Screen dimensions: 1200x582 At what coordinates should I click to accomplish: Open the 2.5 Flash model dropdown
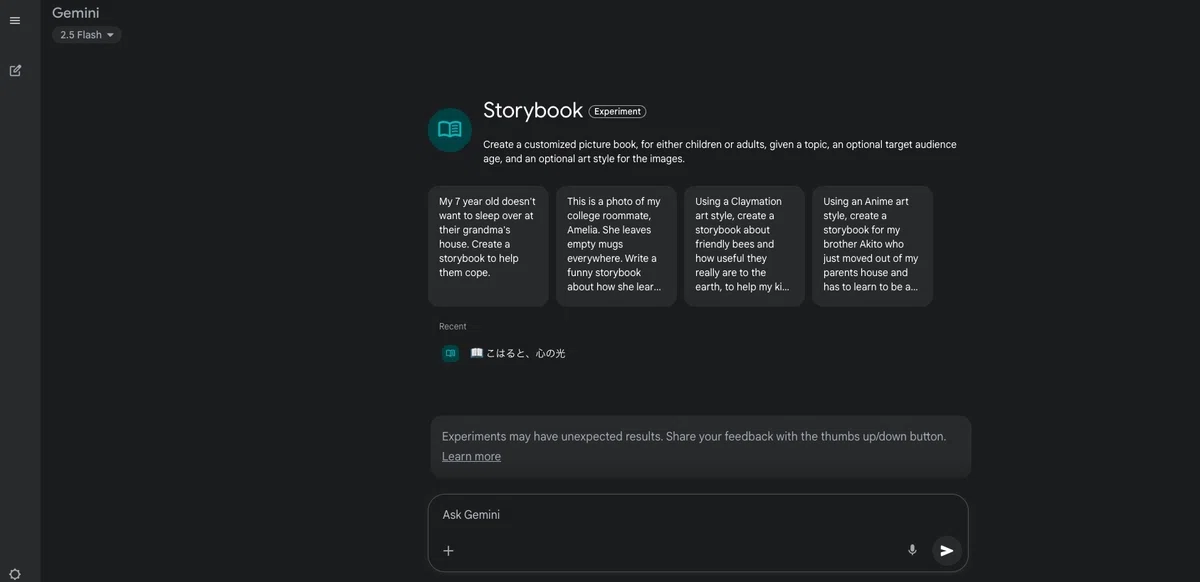click(x=87, y=35)
